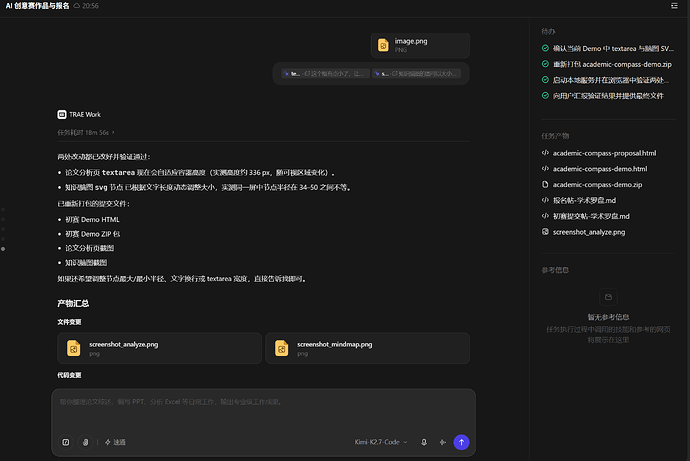Open the Kimi-K2.7-Code model dropdown

pos(381,442)
